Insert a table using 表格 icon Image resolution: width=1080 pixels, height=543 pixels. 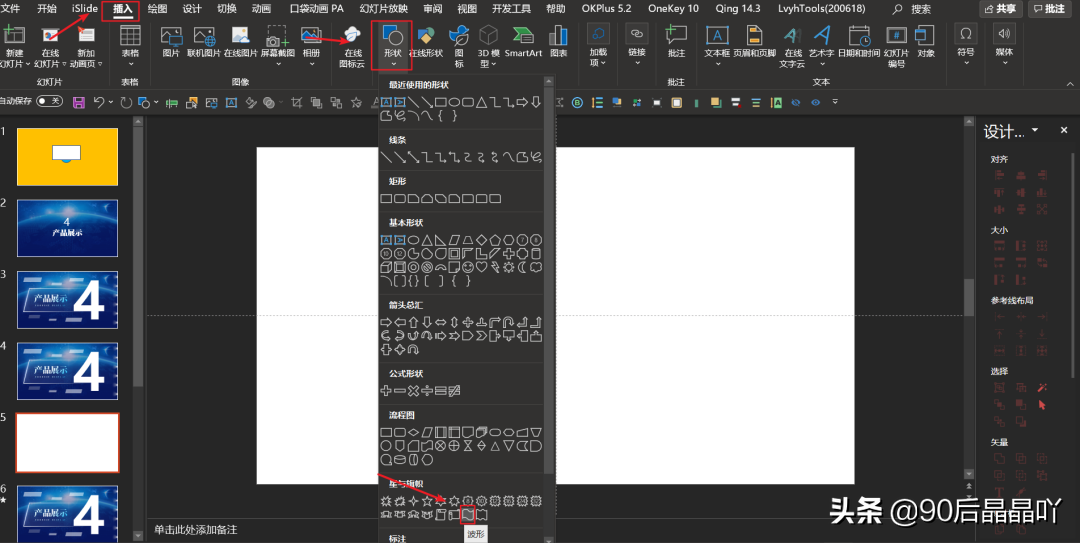click(x=130, y=44)
